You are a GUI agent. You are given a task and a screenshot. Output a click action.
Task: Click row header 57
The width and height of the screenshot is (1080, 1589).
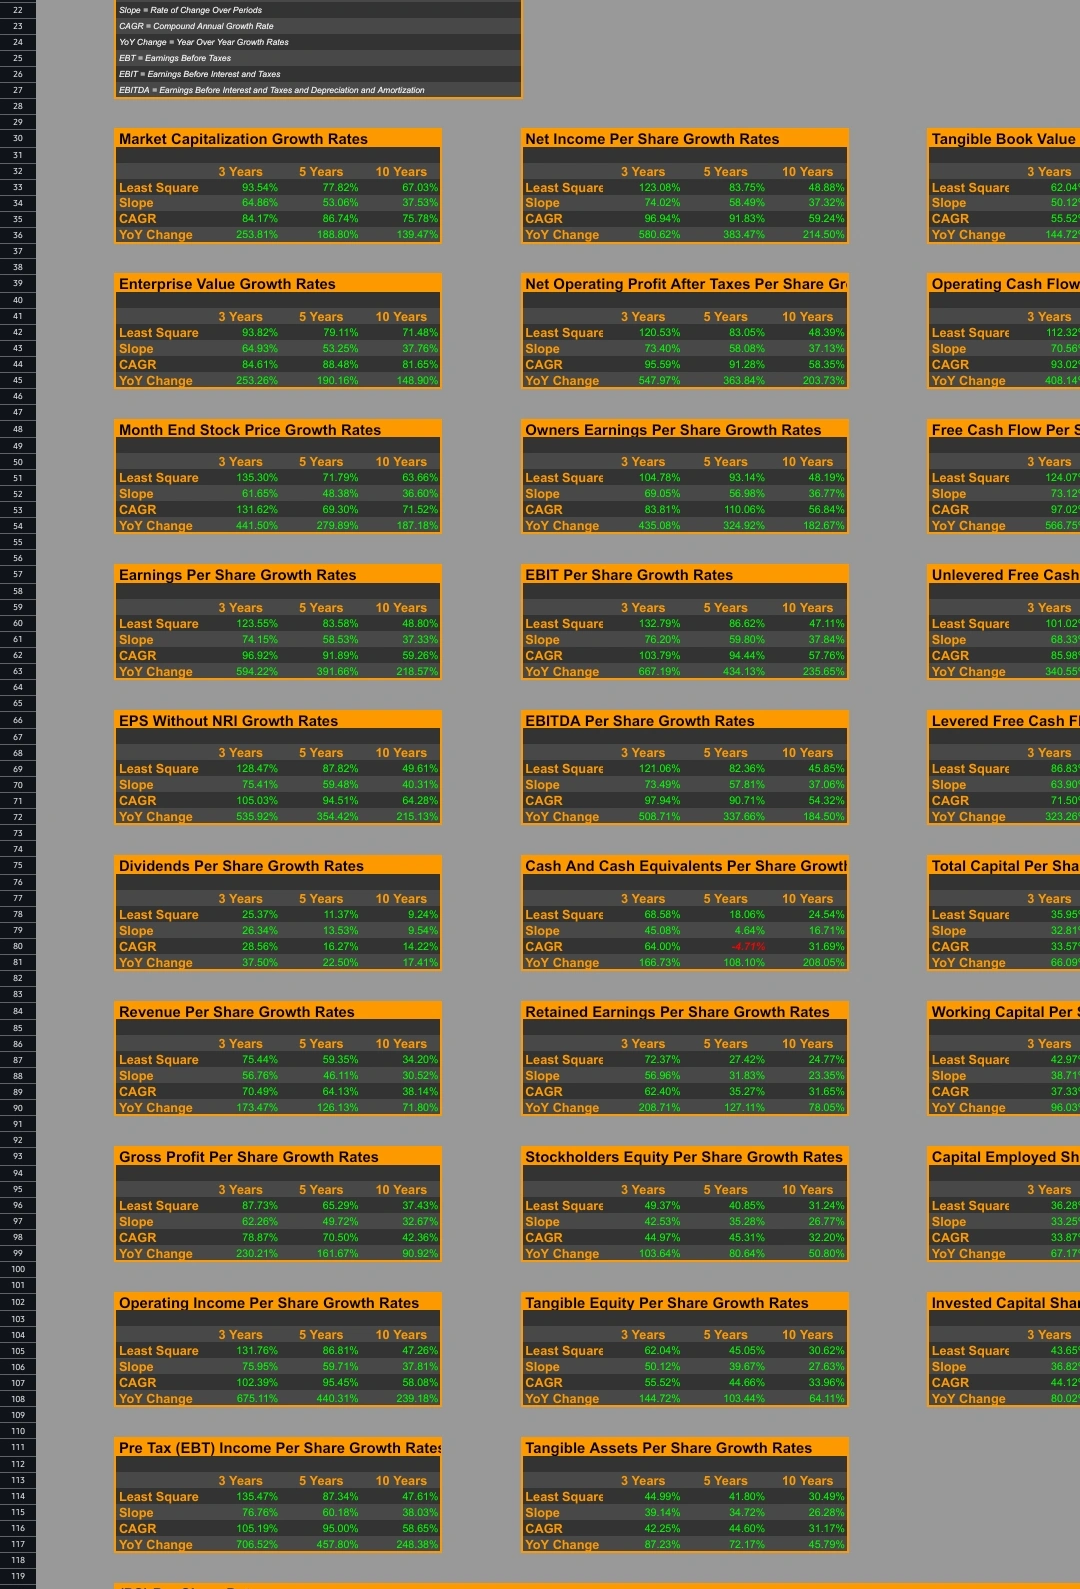coord(17,574)
